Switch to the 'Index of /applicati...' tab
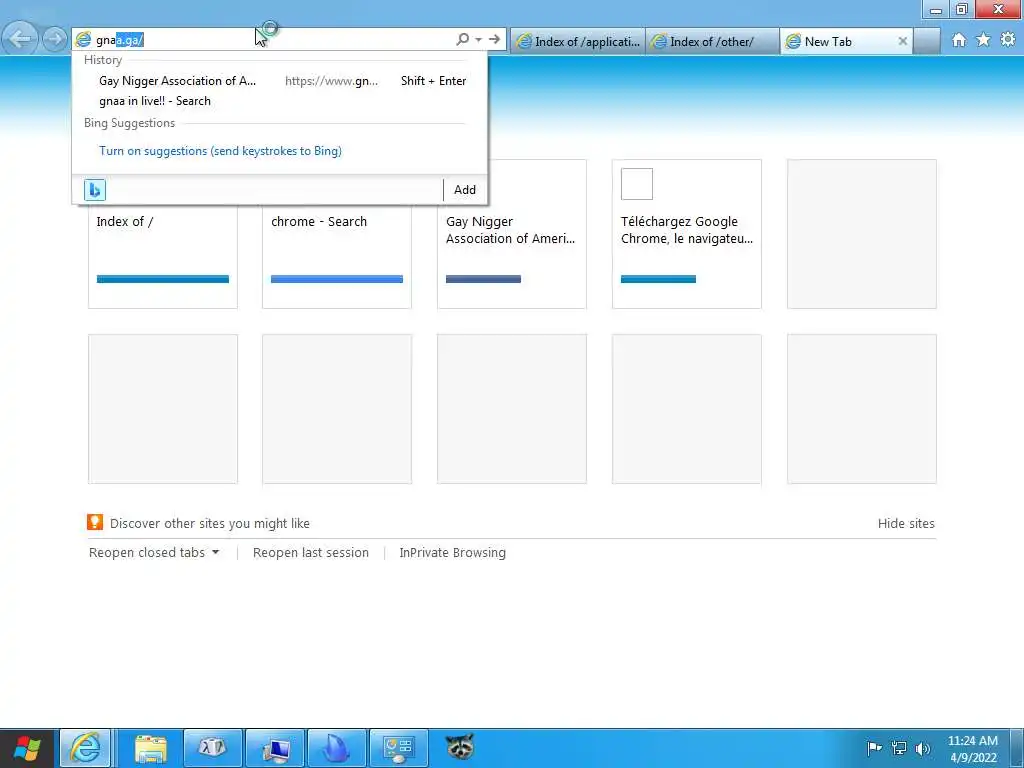Screen dimensions: 1024x768 point(578,42)
